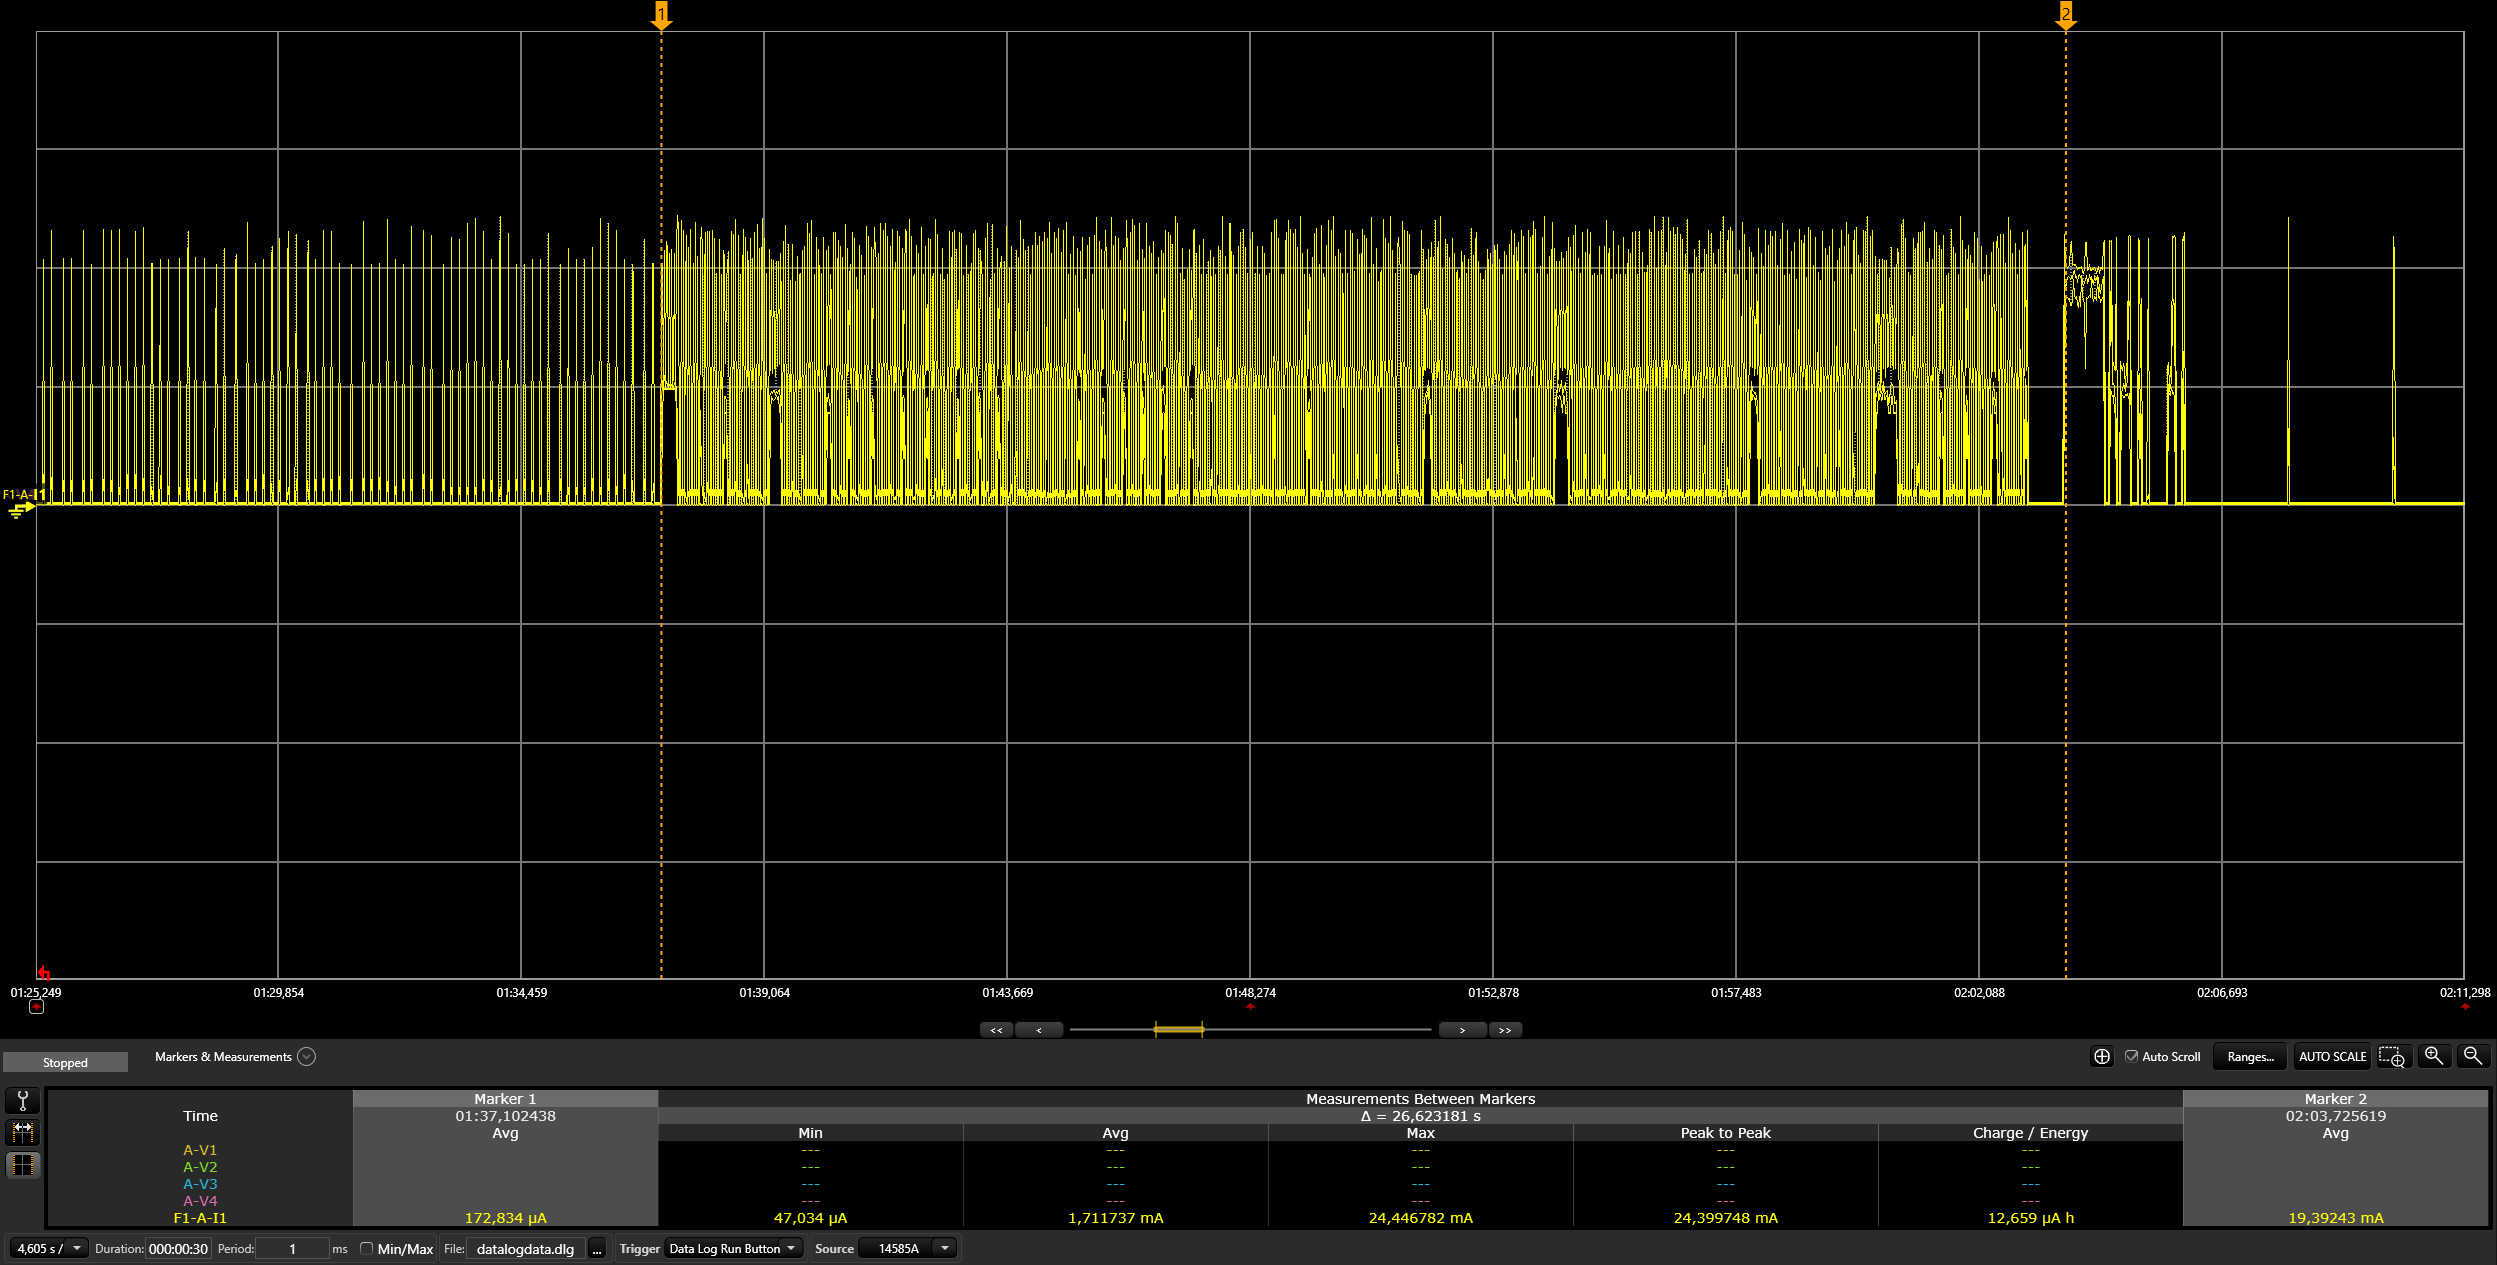Click the Ranges... button
The width and height of the screenshot is (2497, 1265).
[2250, 1057]
